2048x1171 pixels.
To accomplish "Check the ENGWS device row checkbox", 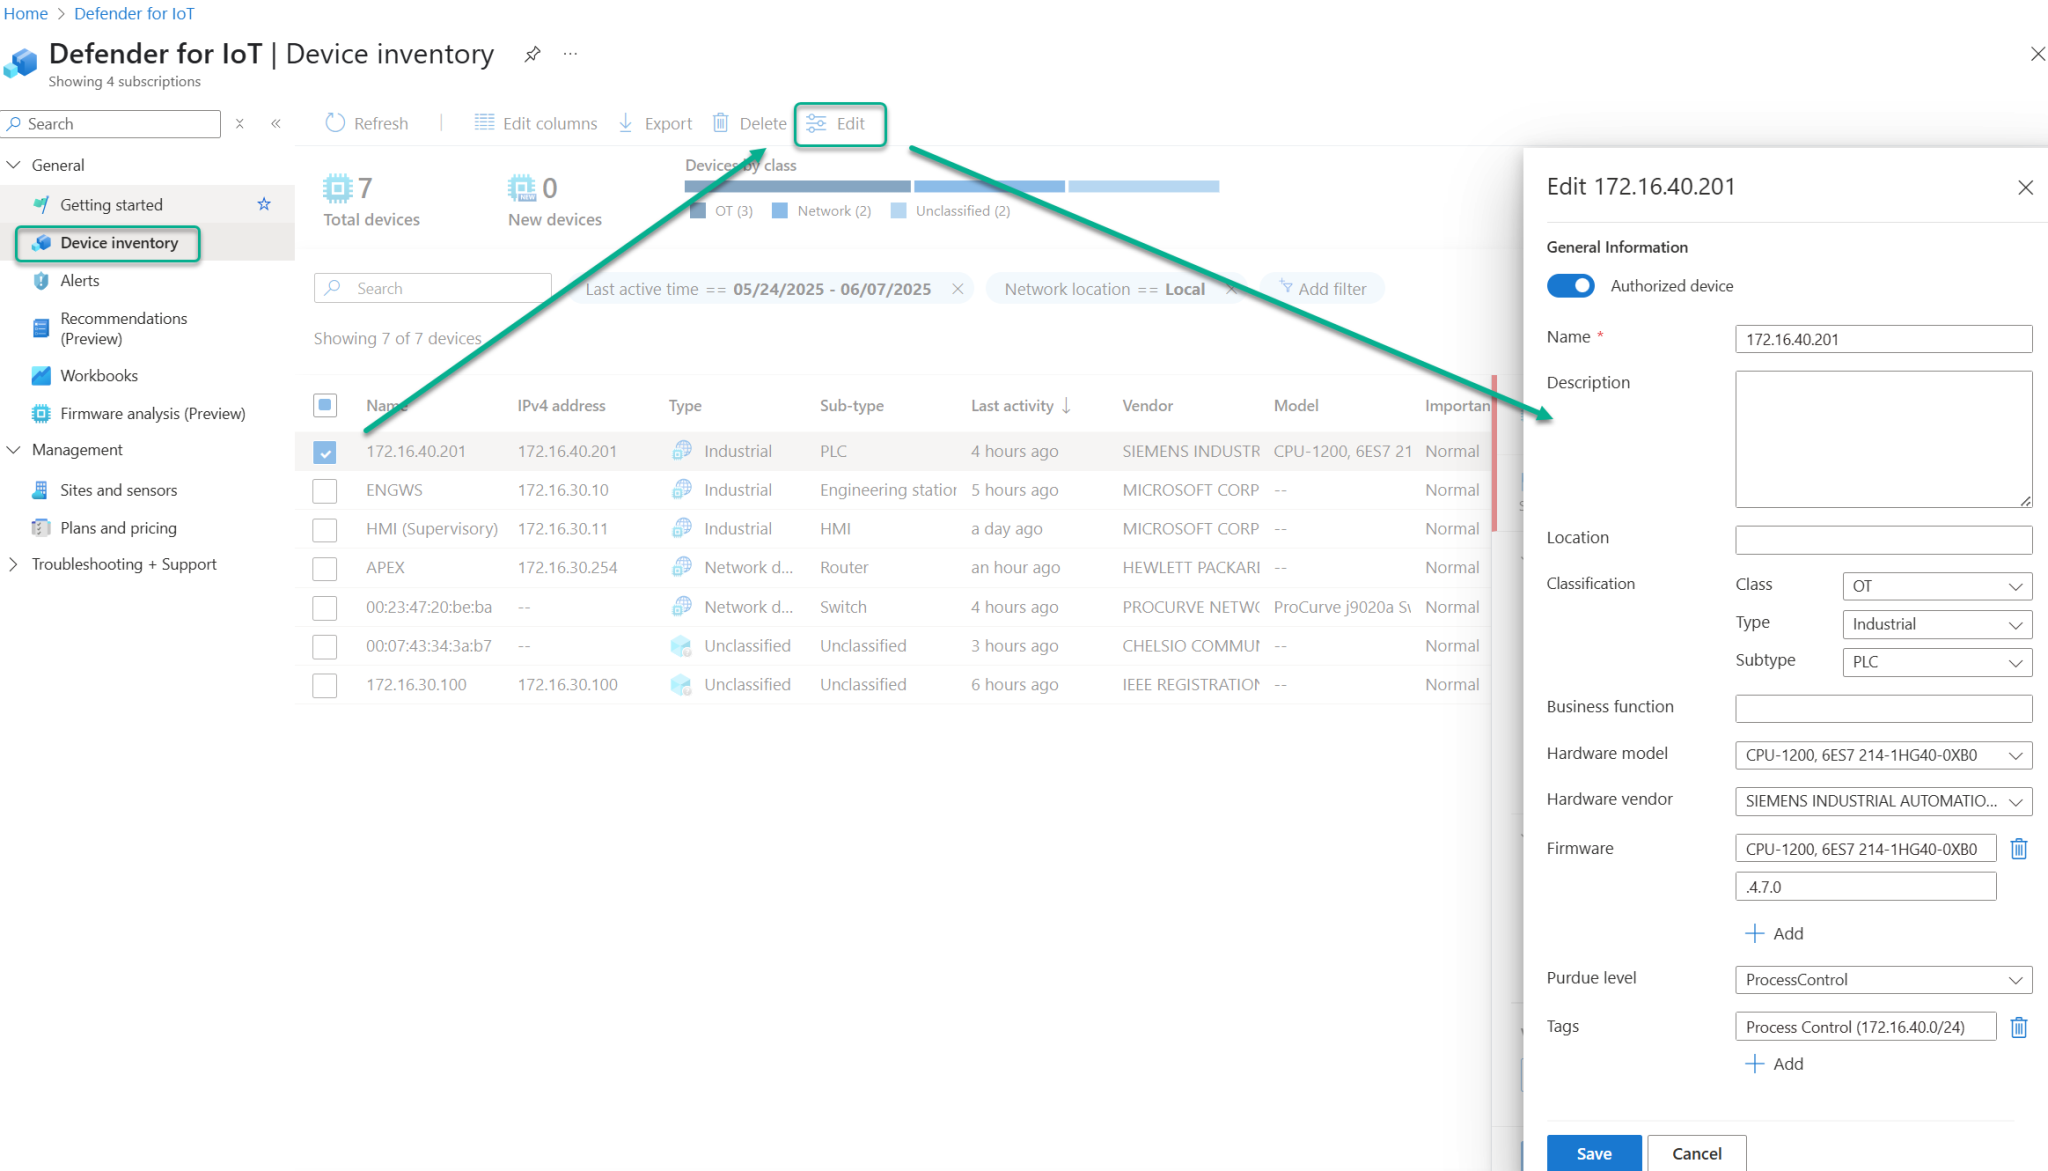I will [x=325, y=491].
